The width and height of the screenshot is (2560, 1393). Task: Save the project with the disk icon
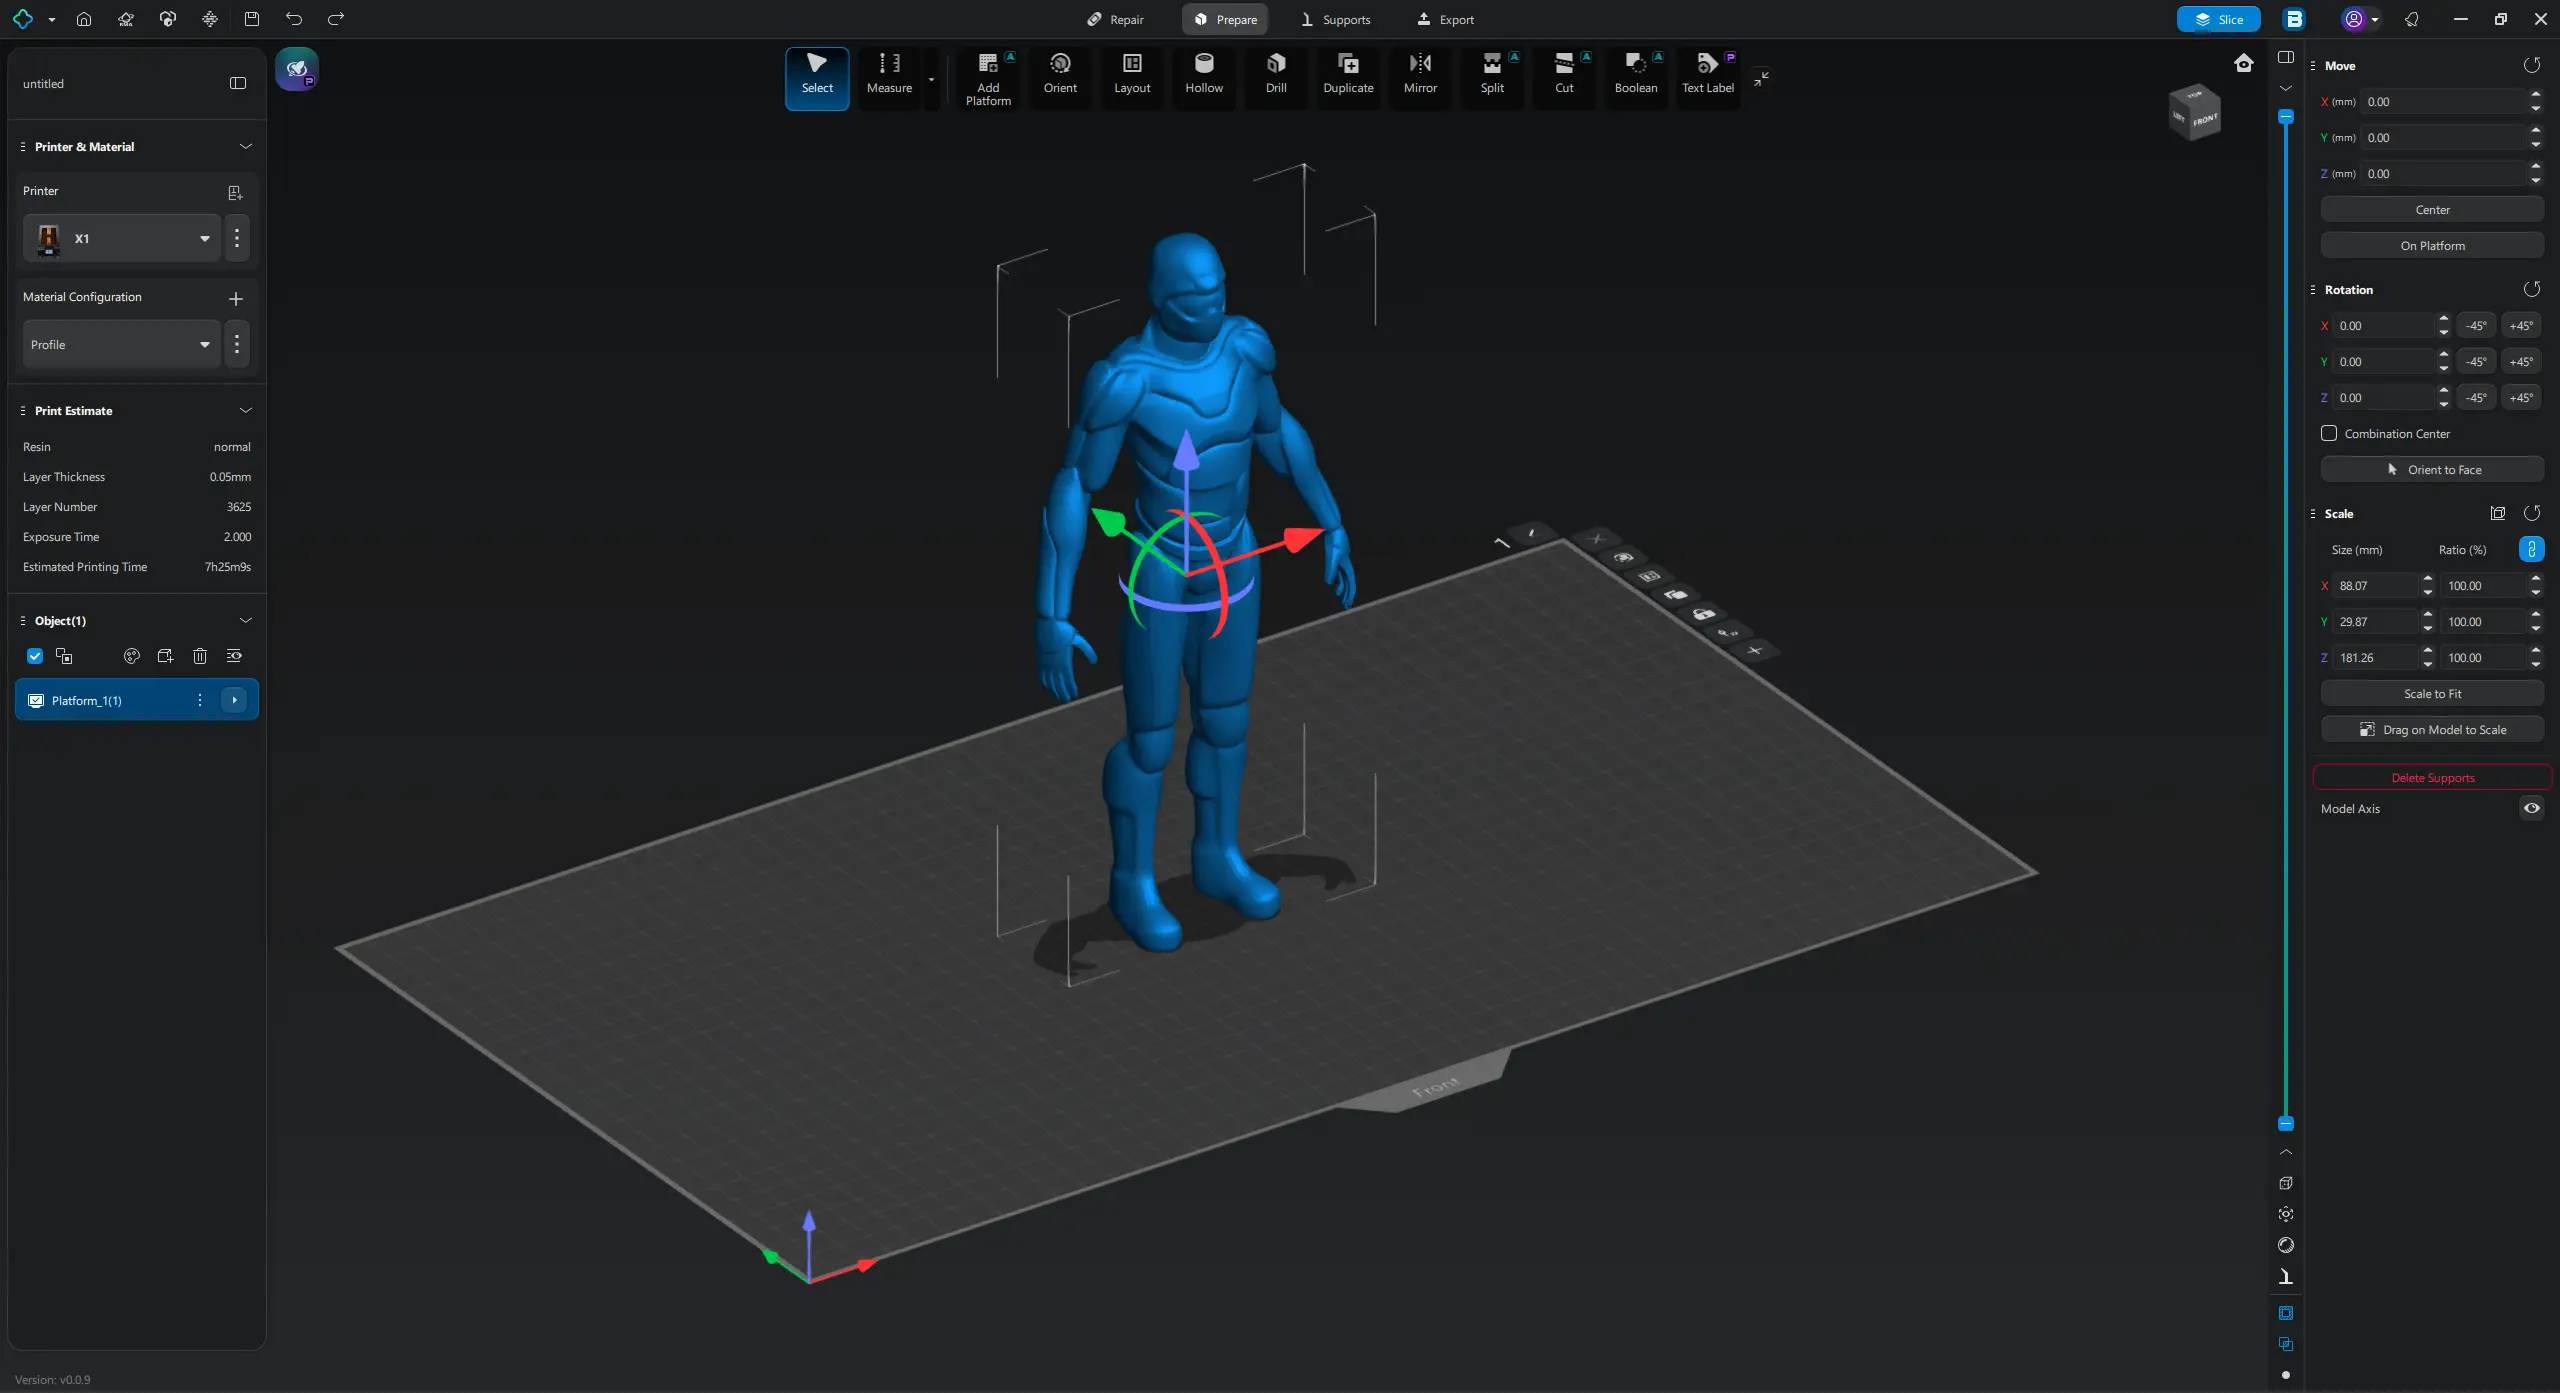point(252,19)
